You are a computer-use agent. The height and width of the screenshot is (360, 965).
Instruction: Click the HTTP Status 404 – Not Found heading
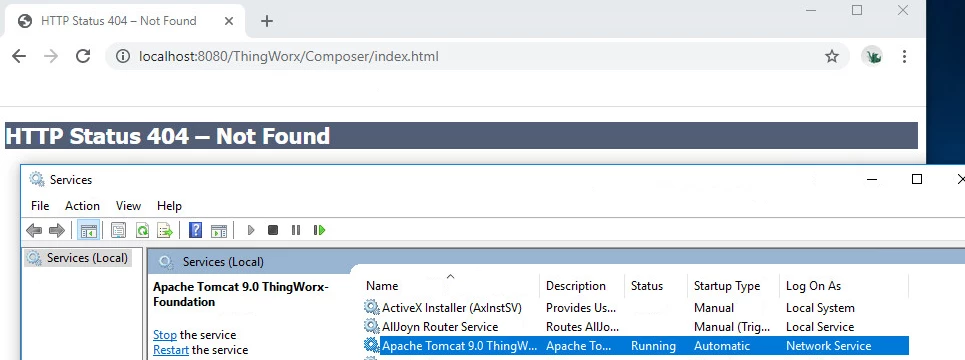pos(167,135)
